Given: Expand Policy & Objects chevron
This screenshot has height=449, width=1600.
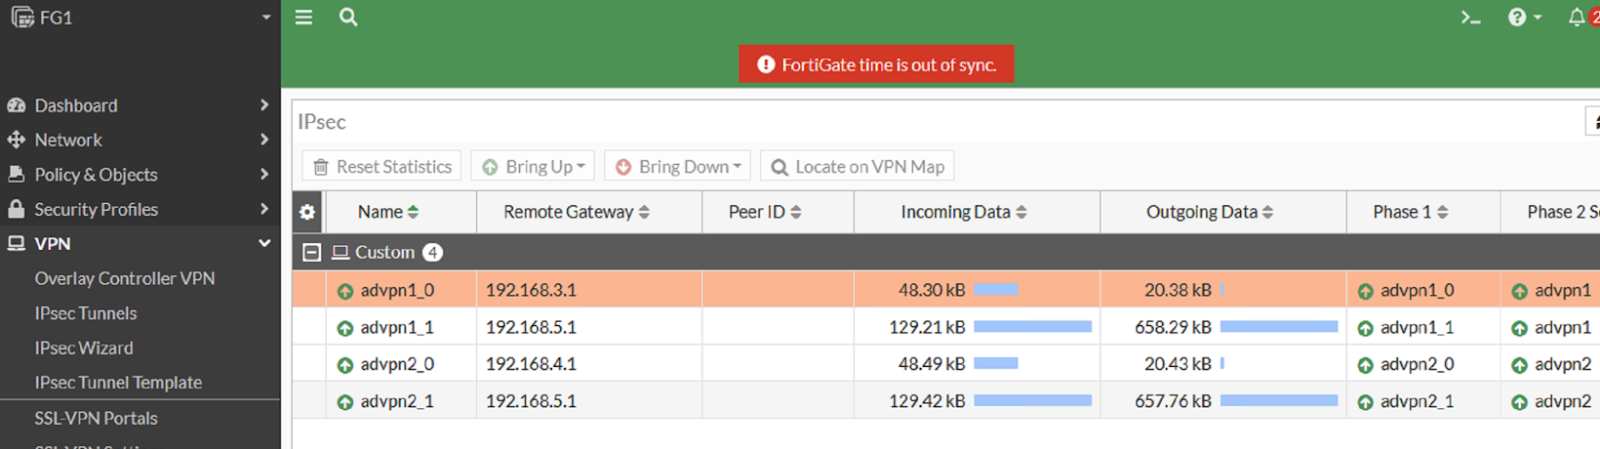Looking at the screenshot, I should [x=264, y=174].
